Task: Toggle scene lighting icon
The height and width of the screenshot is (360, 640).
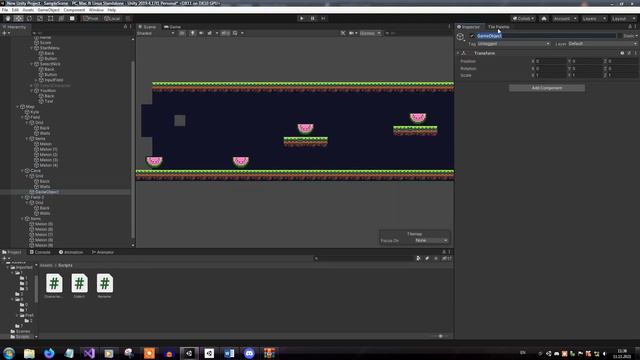Action: tap(192, 33)
